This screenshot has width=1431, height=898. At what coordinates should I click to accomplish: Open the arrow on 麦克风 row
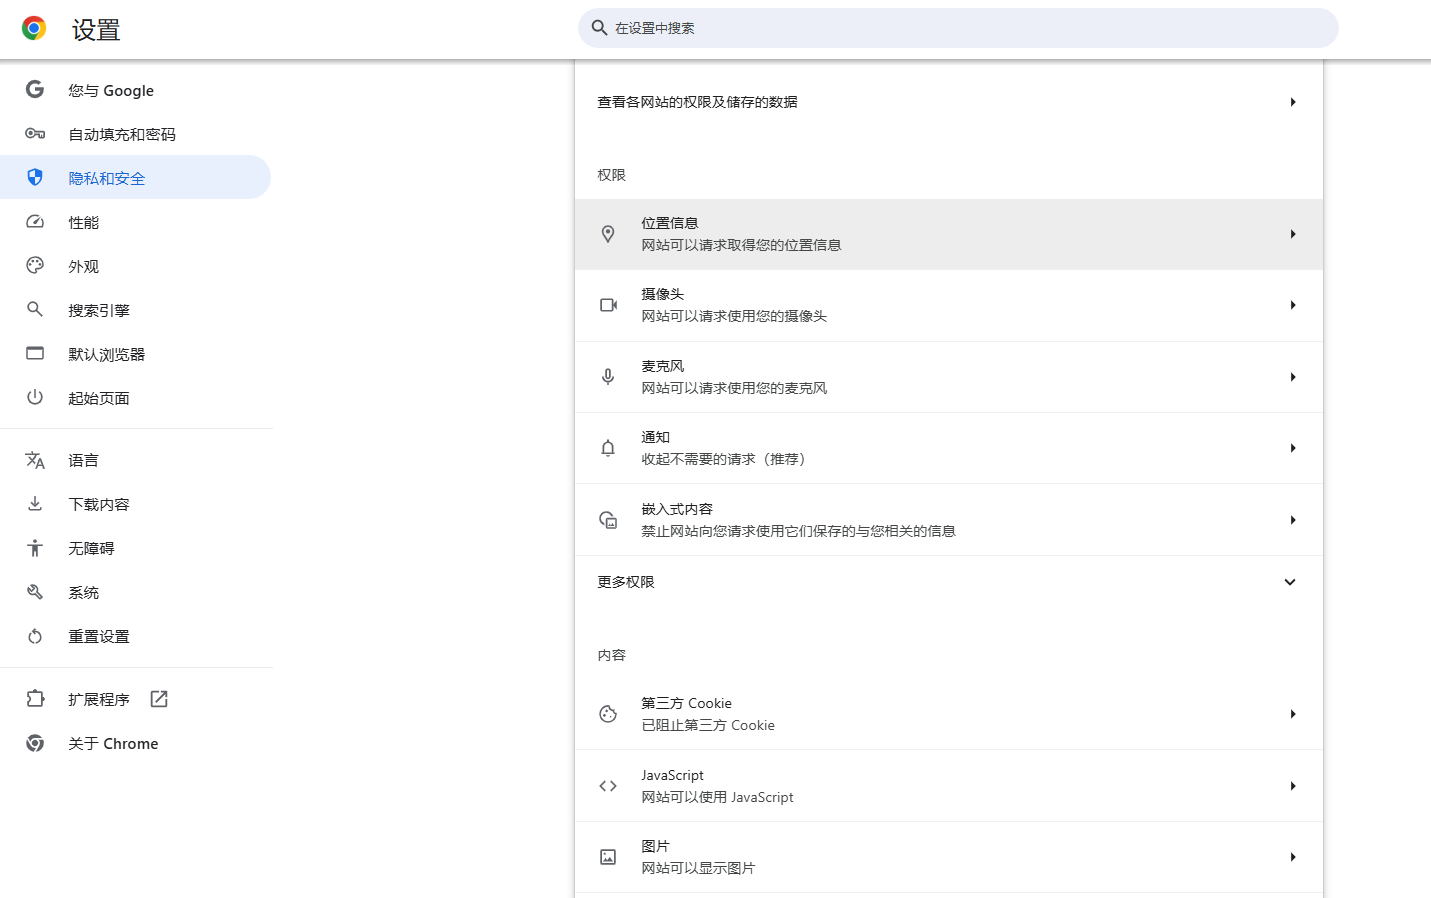1293,377
